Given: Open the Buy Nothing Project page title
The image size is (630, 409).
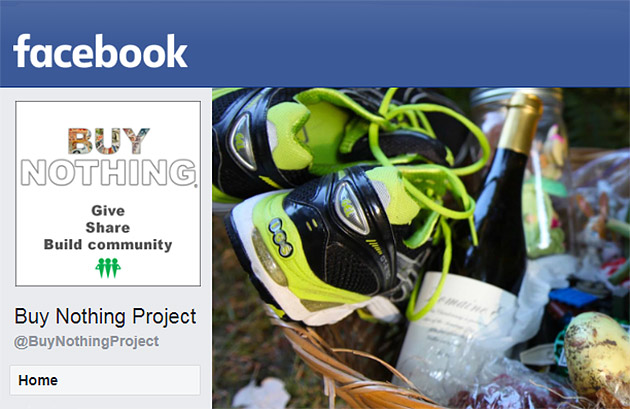Looking at the screenshot, I should click(x=105, y=317).
